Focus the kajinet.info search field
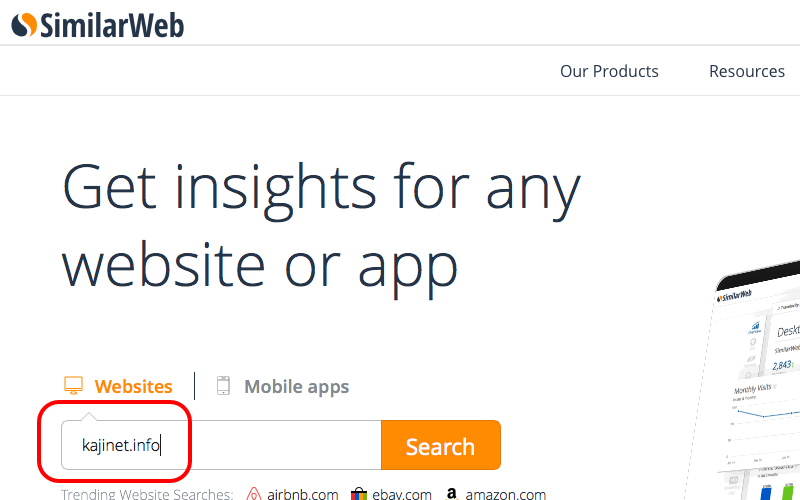The width and height of the screenshot is (800, 500). [x=220, y=445]
